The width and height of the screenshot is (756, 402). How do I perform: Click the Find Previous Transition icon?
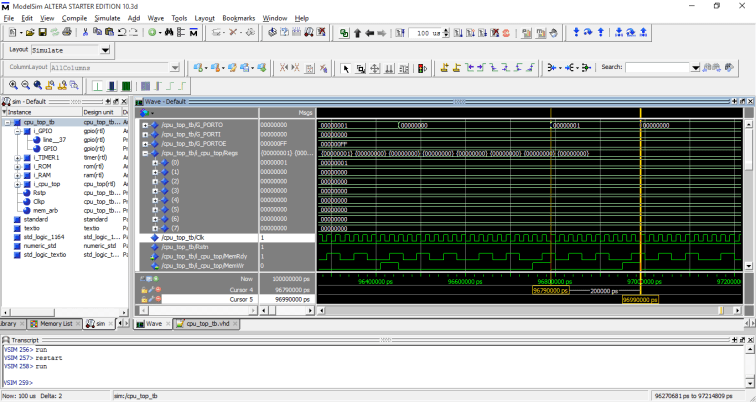click(469, 68)
